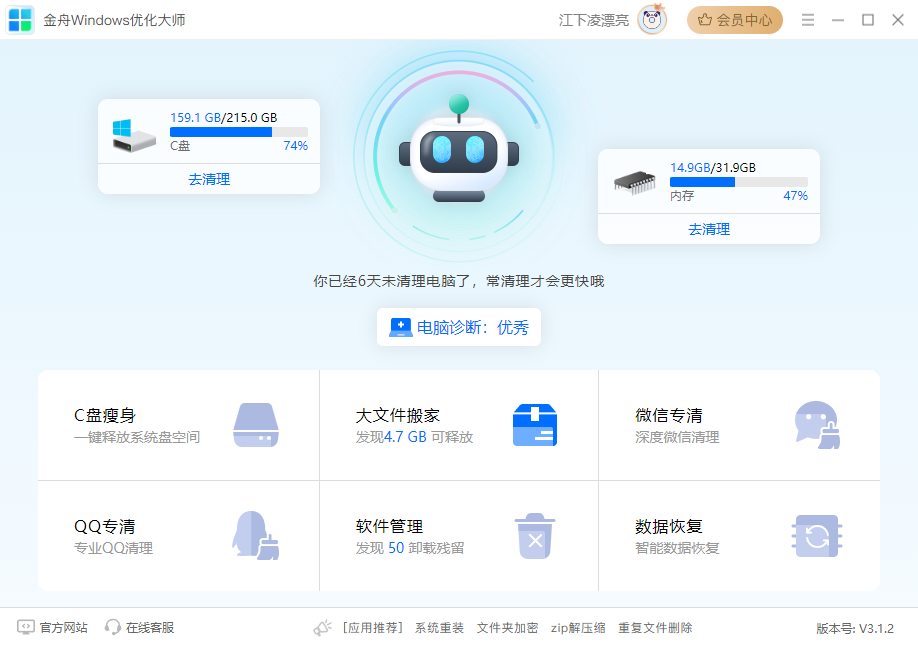Click the [应用推荐] label
This screenshot has width=918, height=647.
[372, 628]
